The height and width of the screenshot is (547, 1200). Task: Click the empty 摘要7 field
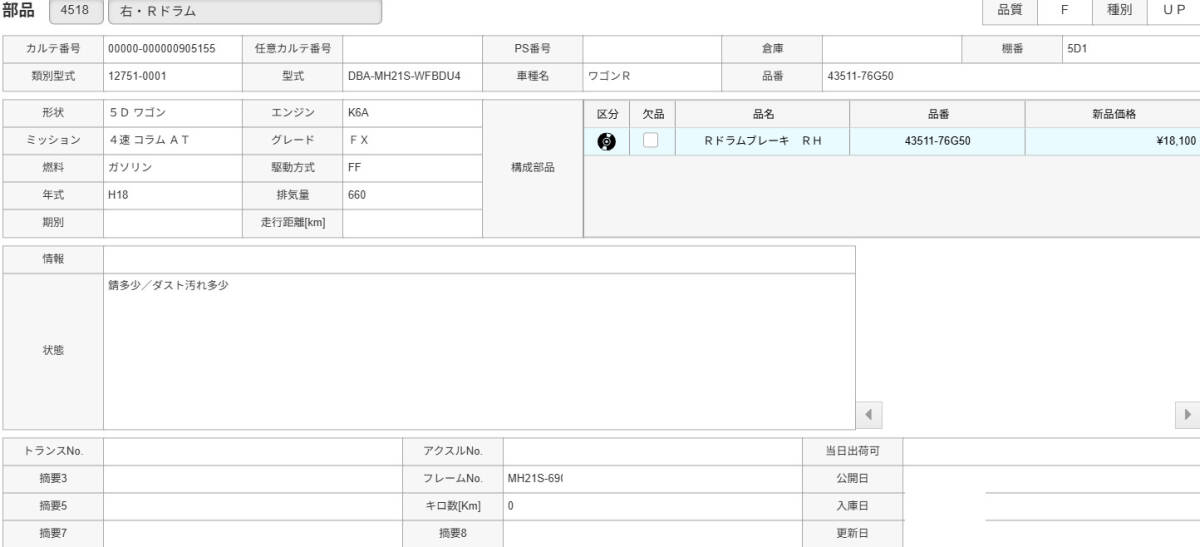point(252,533)
